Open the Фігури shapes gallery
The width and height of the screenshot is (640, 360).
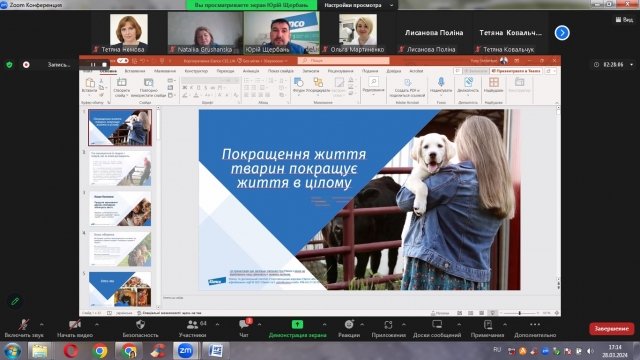click(x=298, y=82)
